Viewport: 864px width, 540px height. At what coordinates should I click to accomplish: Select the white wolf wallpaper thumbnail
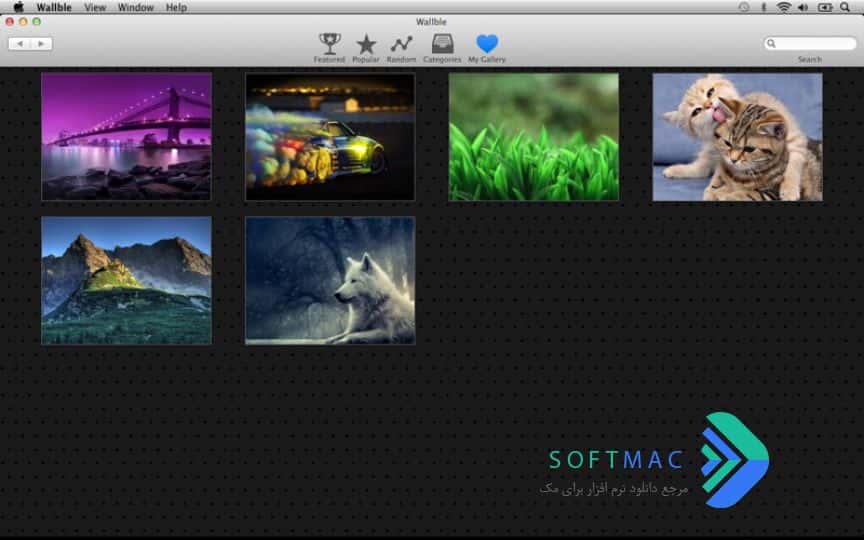pyautogui.click(x=330, y=280)
